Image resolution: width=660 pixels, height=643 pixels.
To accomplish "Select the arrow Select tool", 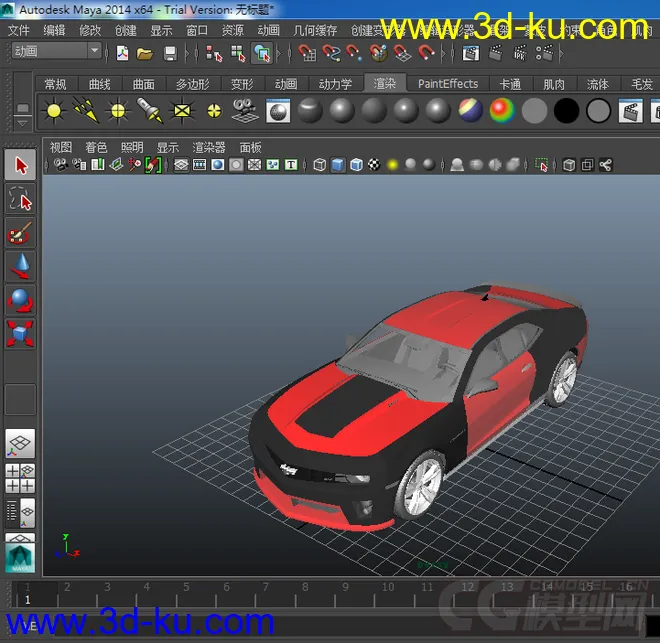I will click(x=20, y=166).
